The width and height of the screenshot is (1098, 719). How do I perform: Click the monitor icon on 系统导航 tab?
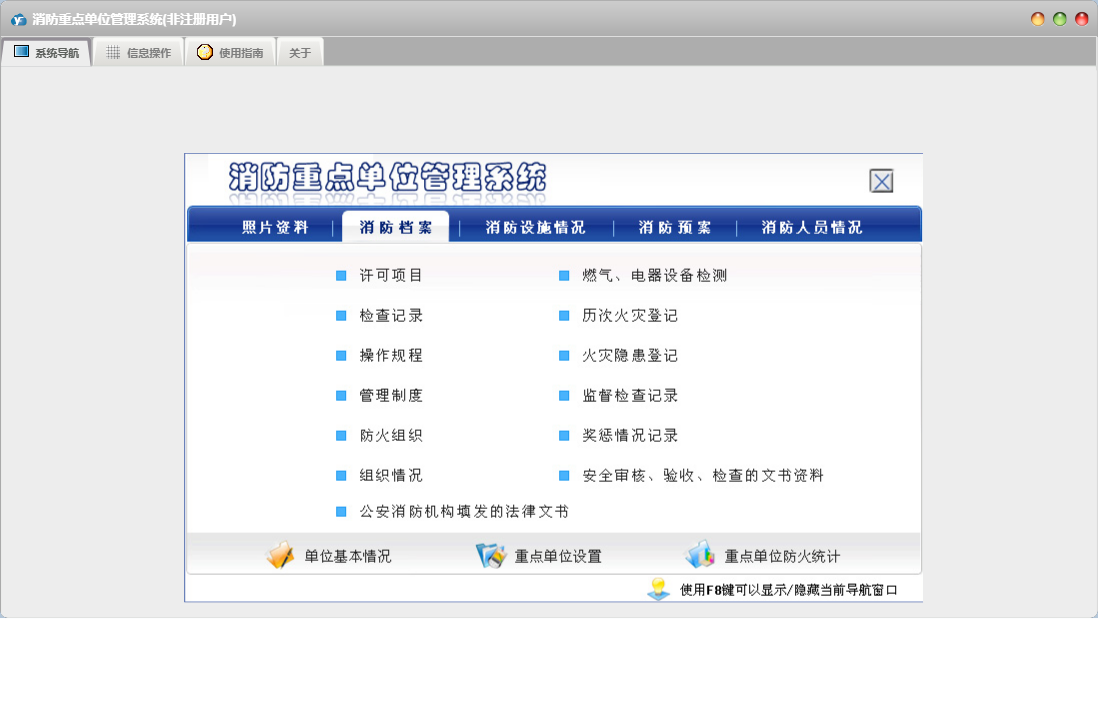(x=22, y=52)
